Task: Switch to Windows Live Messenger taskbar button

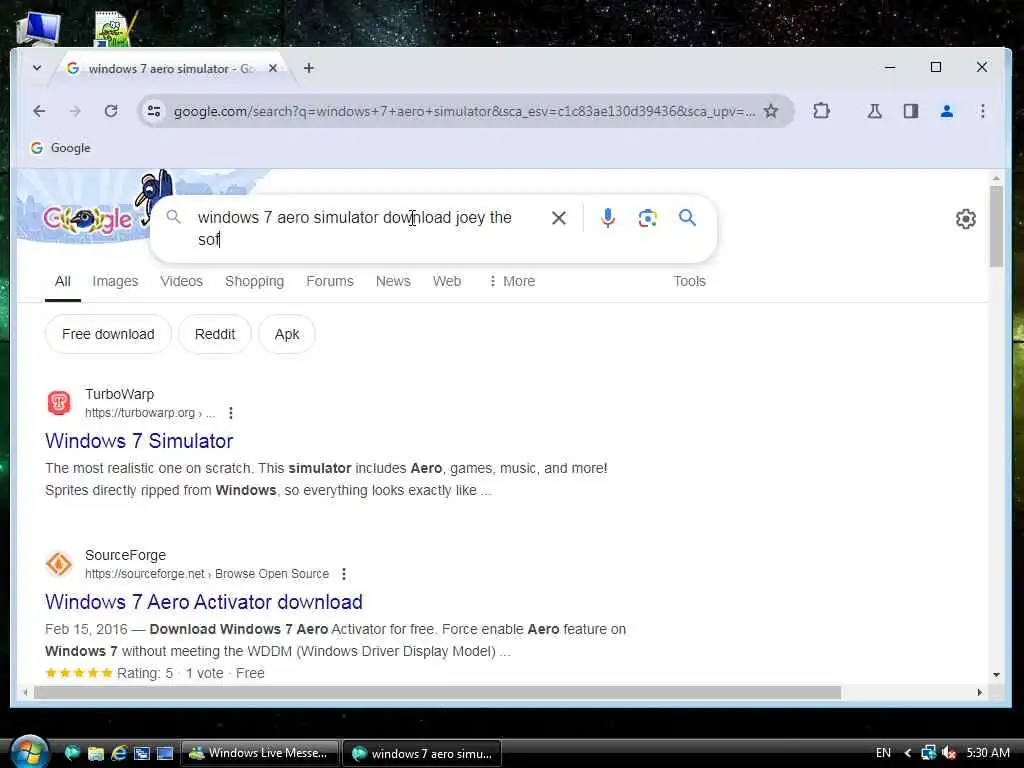Action: coord(260,753)
